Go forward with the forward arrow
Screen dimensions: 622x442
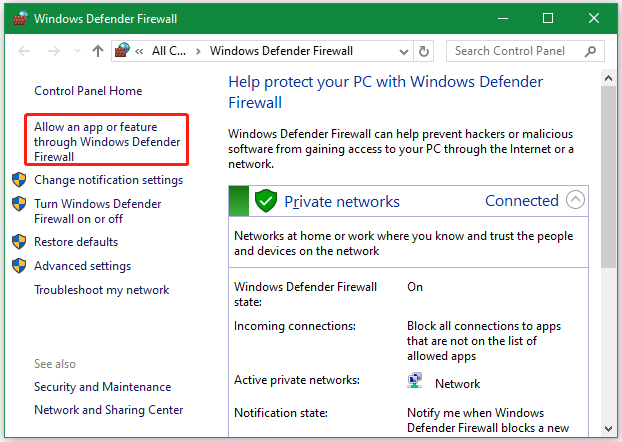tap(54, 51)
